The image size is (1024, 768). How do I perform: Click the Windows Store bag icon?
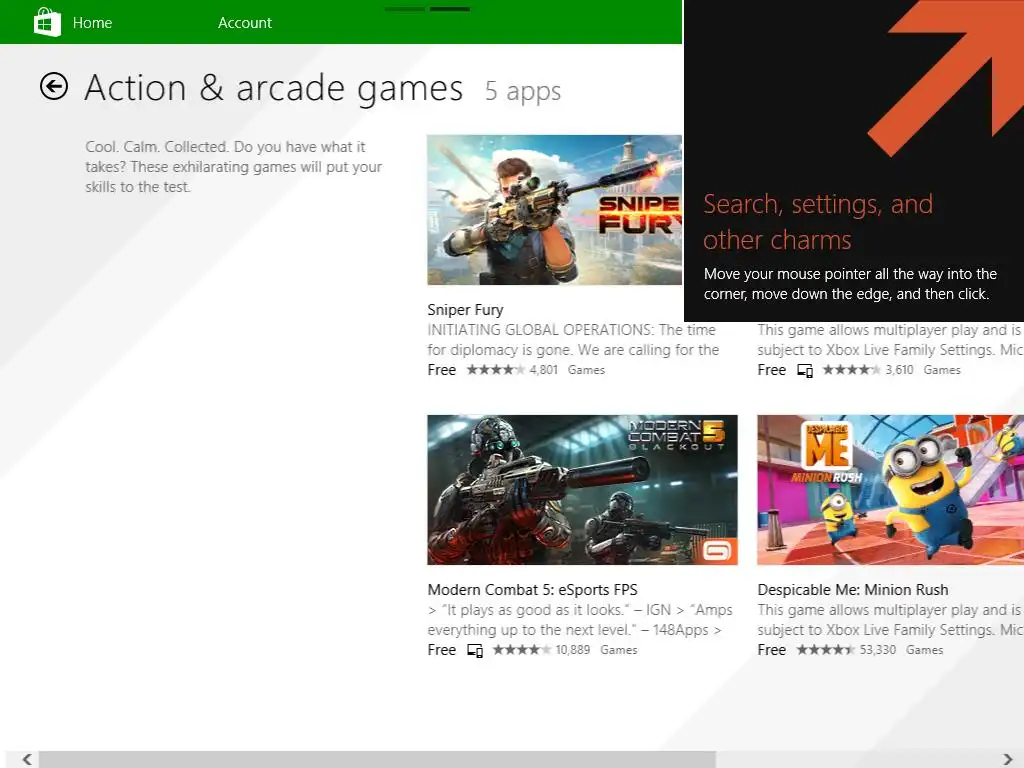pos(47,22)
